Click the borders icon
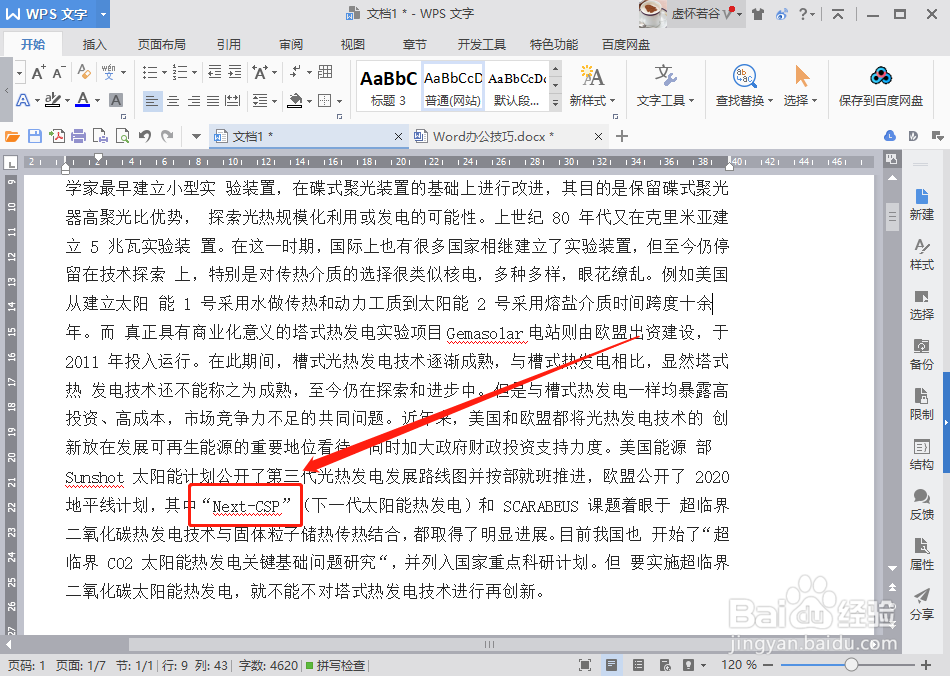Image resolution: width=950 pixels, height=676 pixels. (325, 101)
